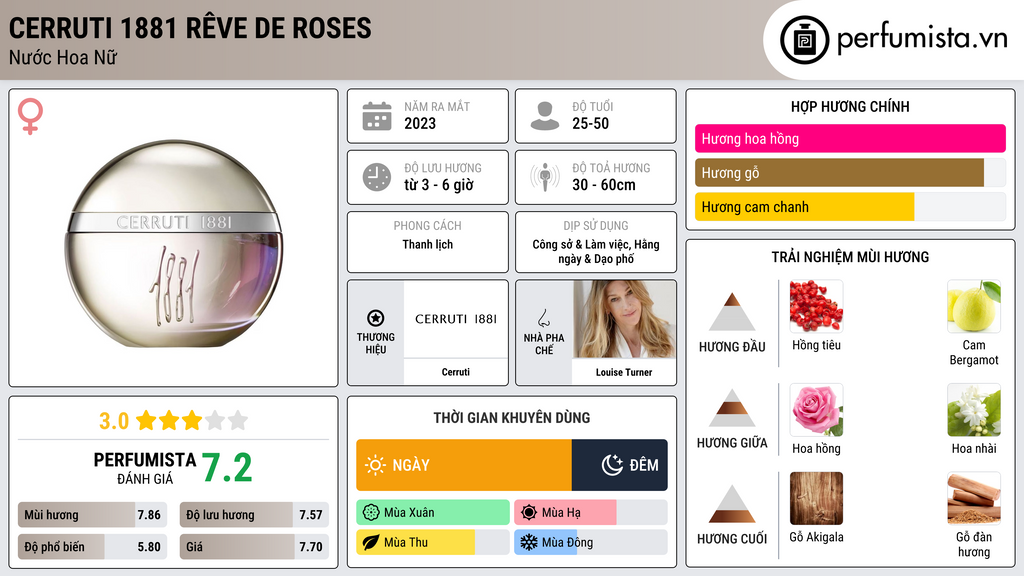Click the calendar icon beside Năm ra mắt
The height and width of the screenshot is (576, 1024).
377,116
